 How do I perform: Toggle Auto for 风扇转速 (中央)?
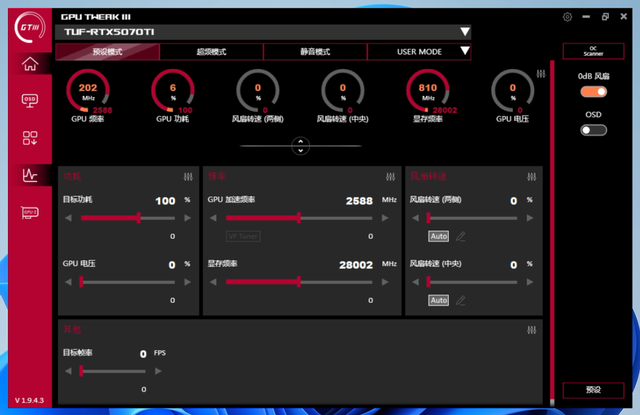(439, 300)
